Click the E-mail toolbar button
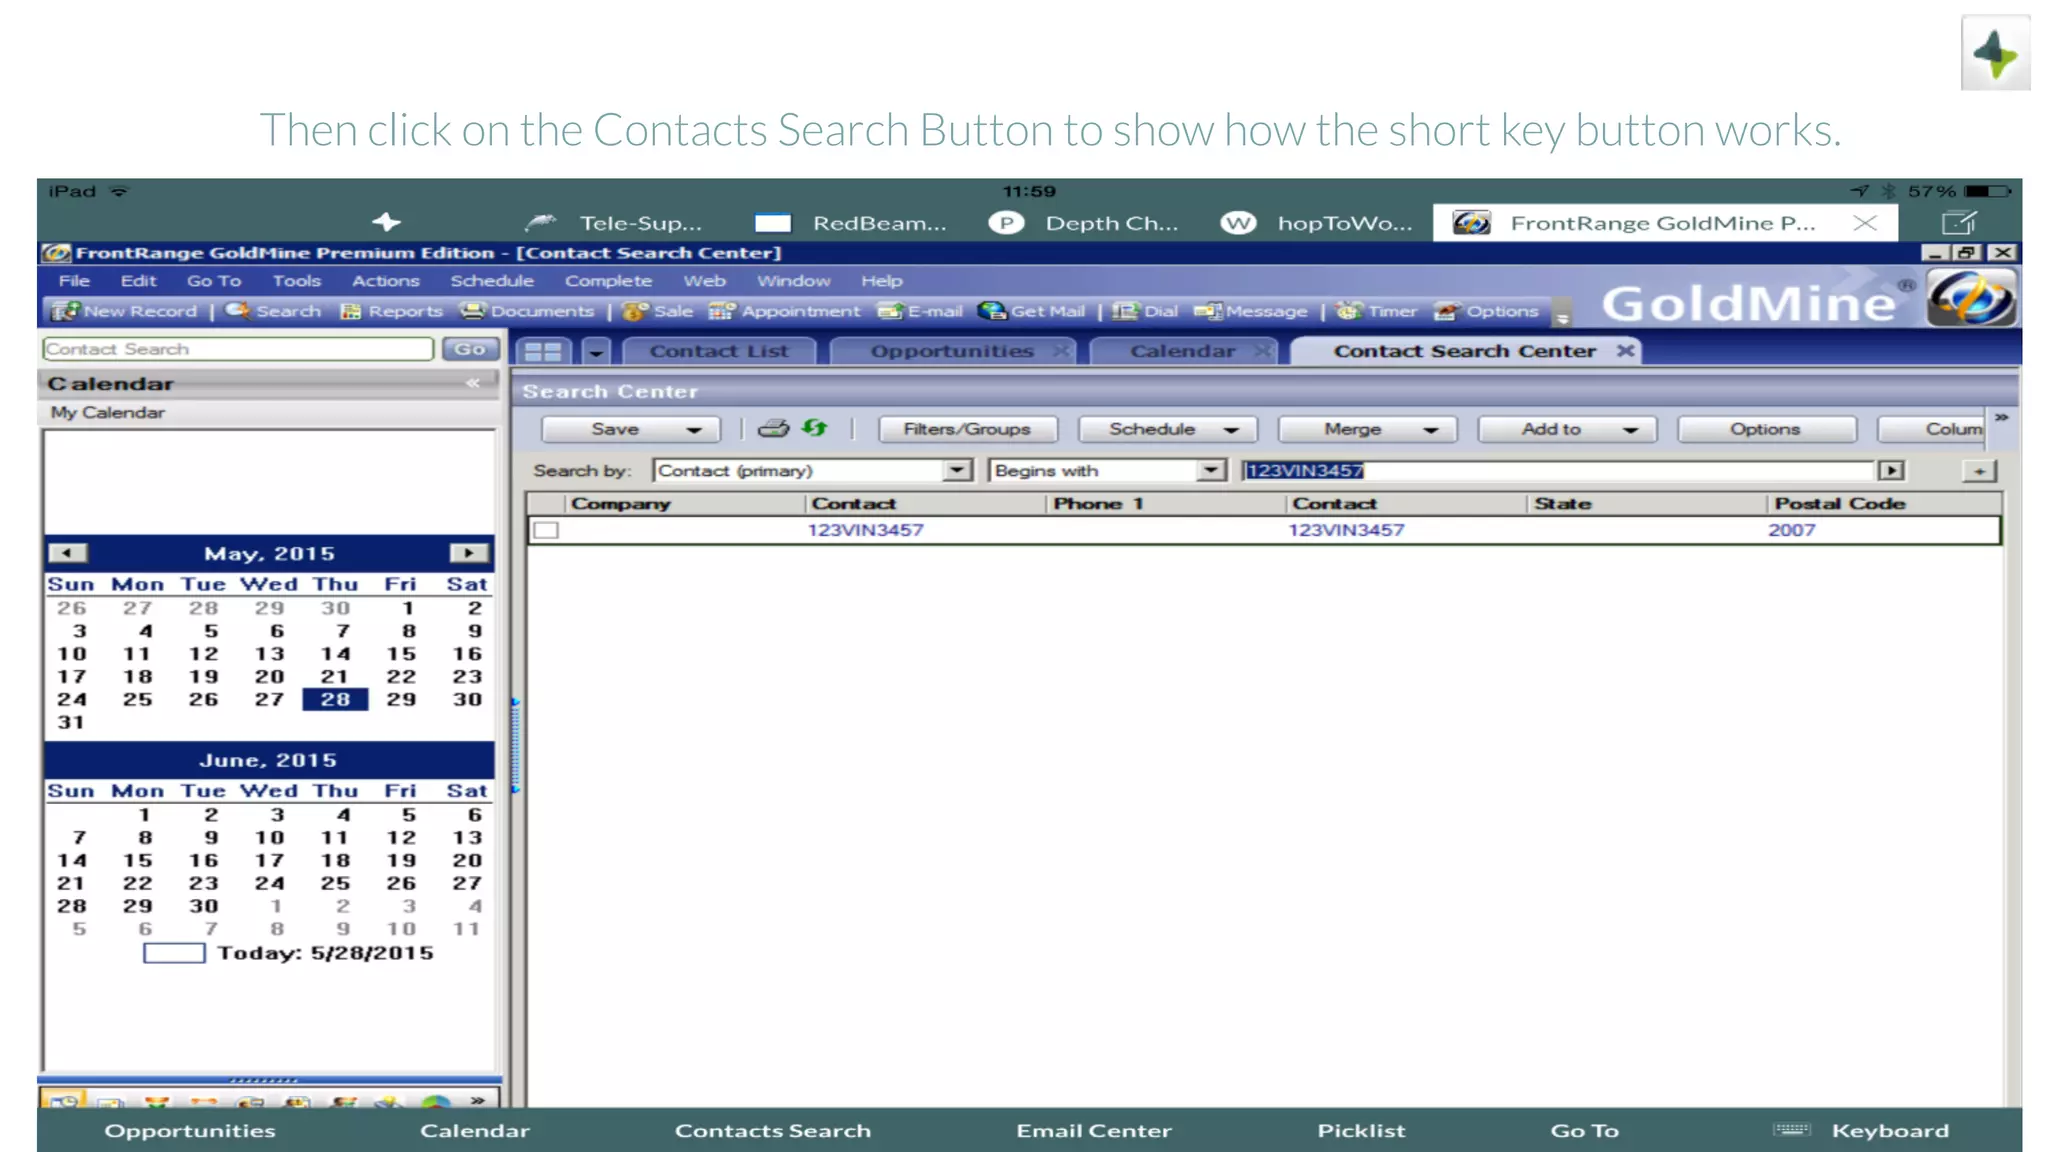2048x1152 pixels. (x=920, y=311)
